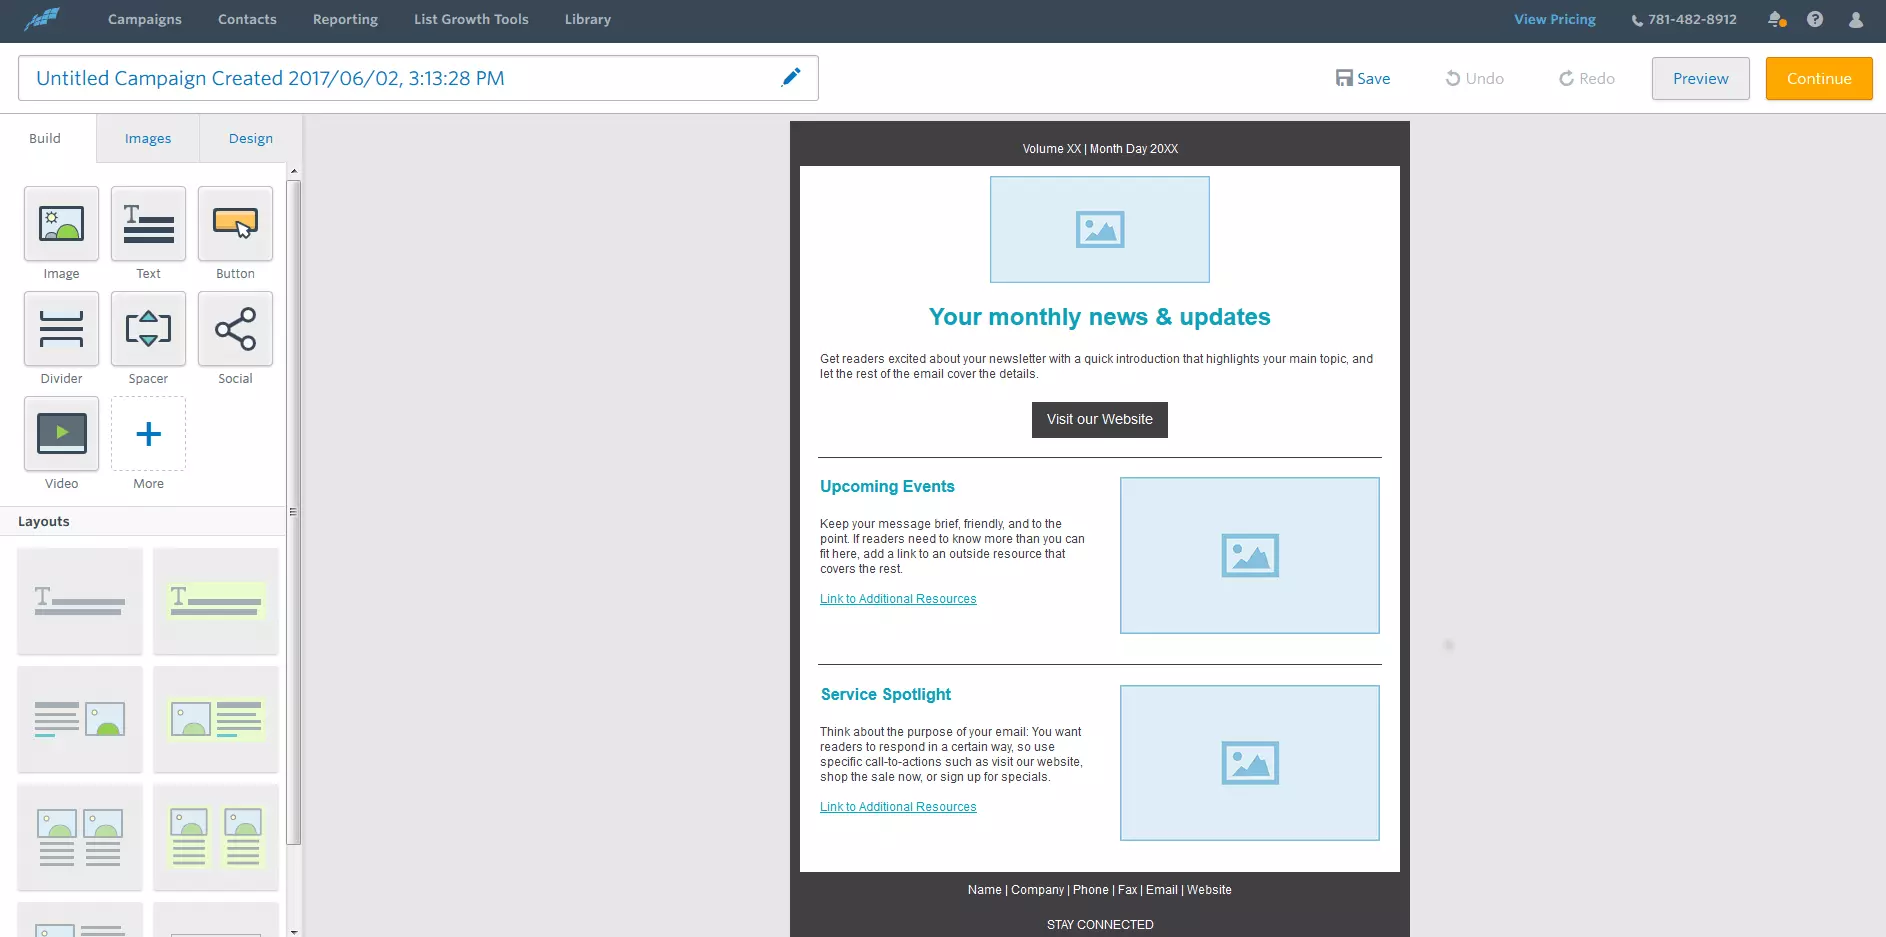Select the Text block icon
Image resolution: width=1886 pixels, height=937 pixels.
tap(148, 224)
